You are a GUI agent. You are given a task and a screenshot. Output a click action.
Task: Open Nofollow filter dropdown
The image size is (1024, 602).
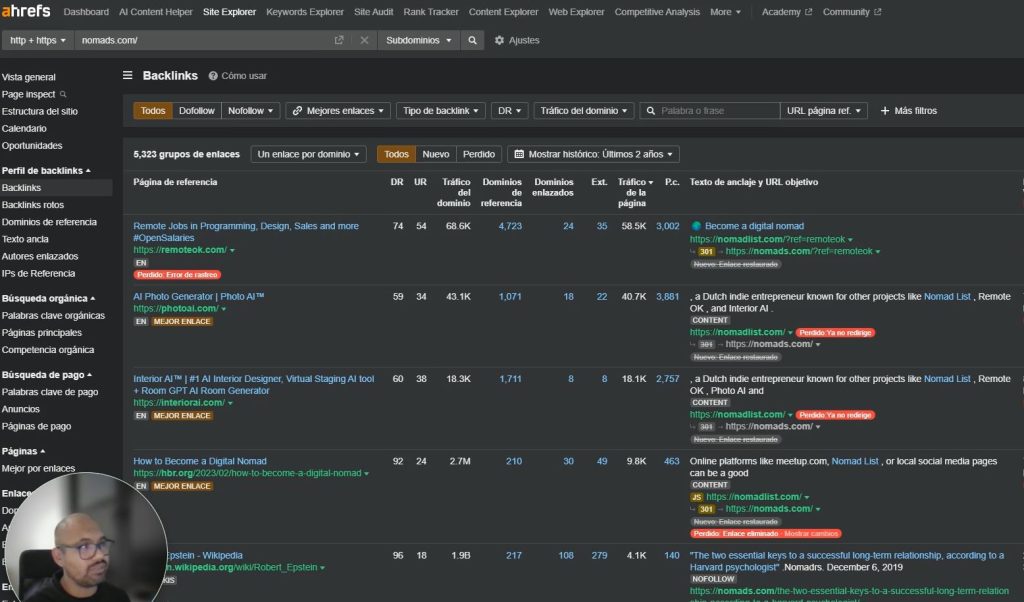[x=250, y=111]
